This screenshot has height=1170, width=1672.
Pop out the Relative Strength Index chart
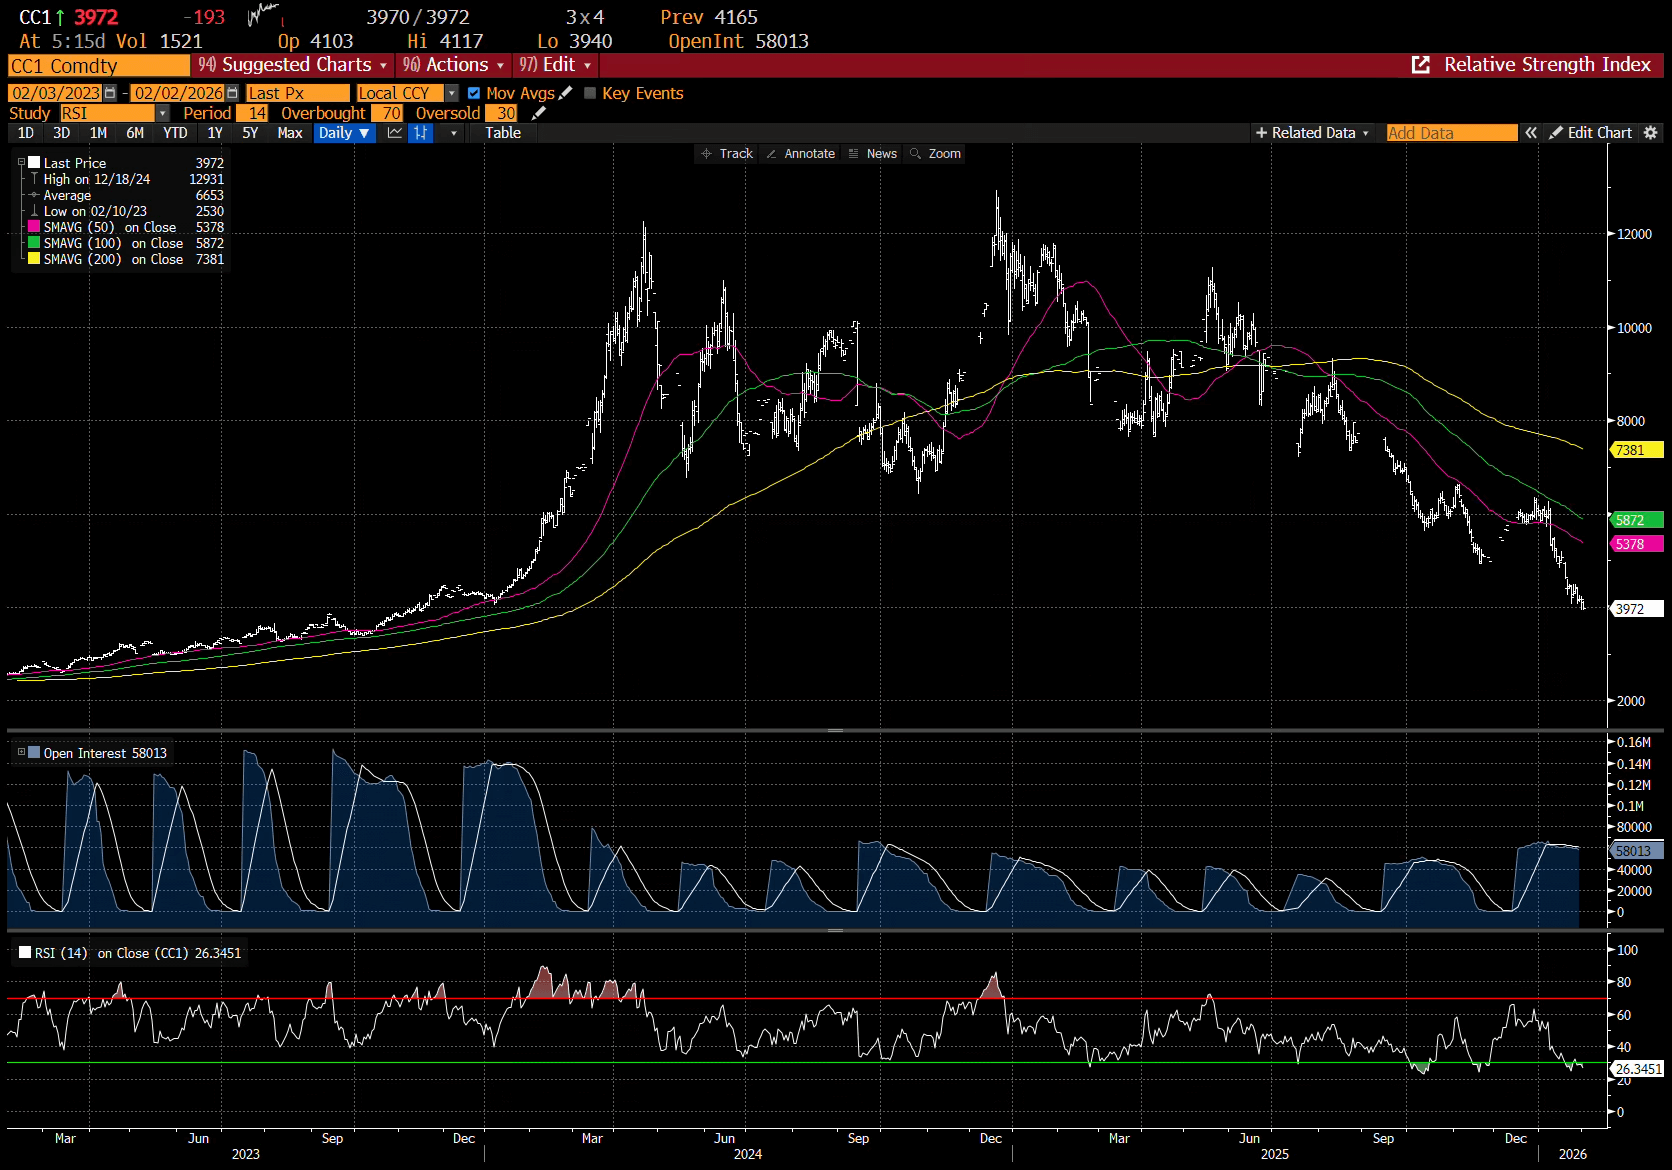(x=1420, y=65)
